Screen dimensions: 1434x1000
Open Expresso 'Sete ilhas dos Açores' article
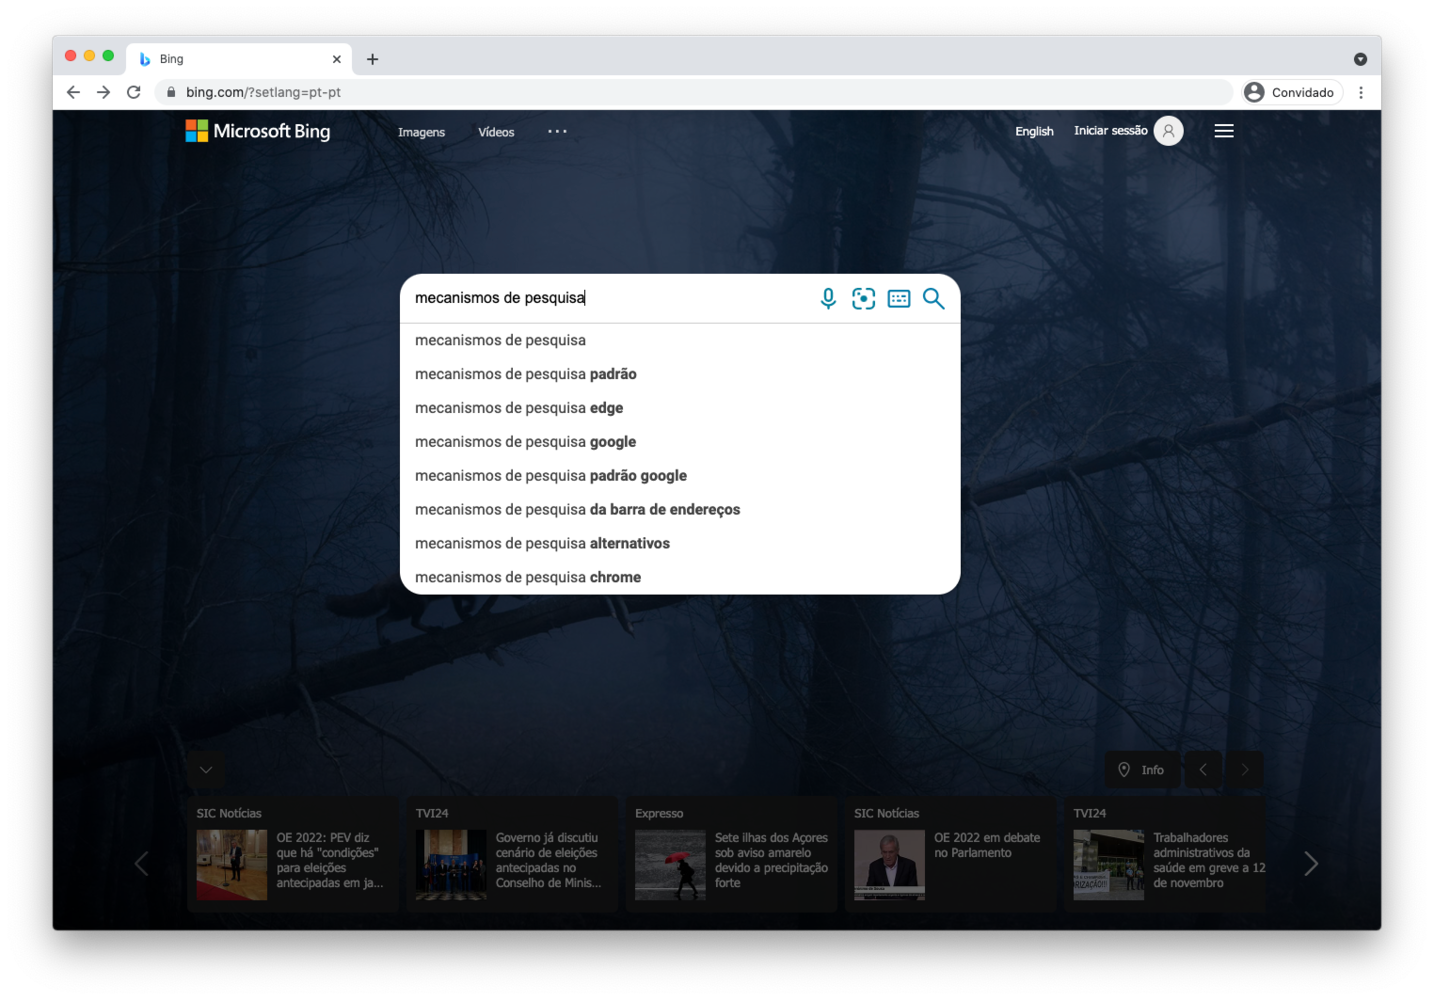pyautogui.click(x=731, y=855)
